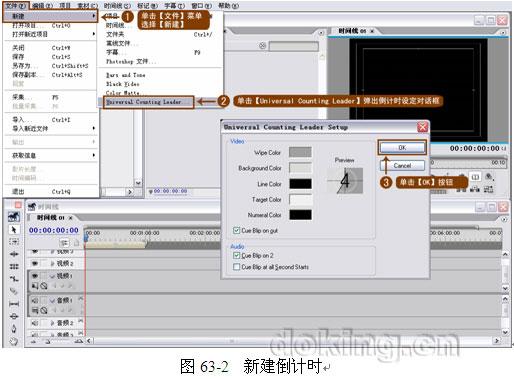Uncheck Cue Blip on out checkbox
The image size is (514, 379).
236,230
